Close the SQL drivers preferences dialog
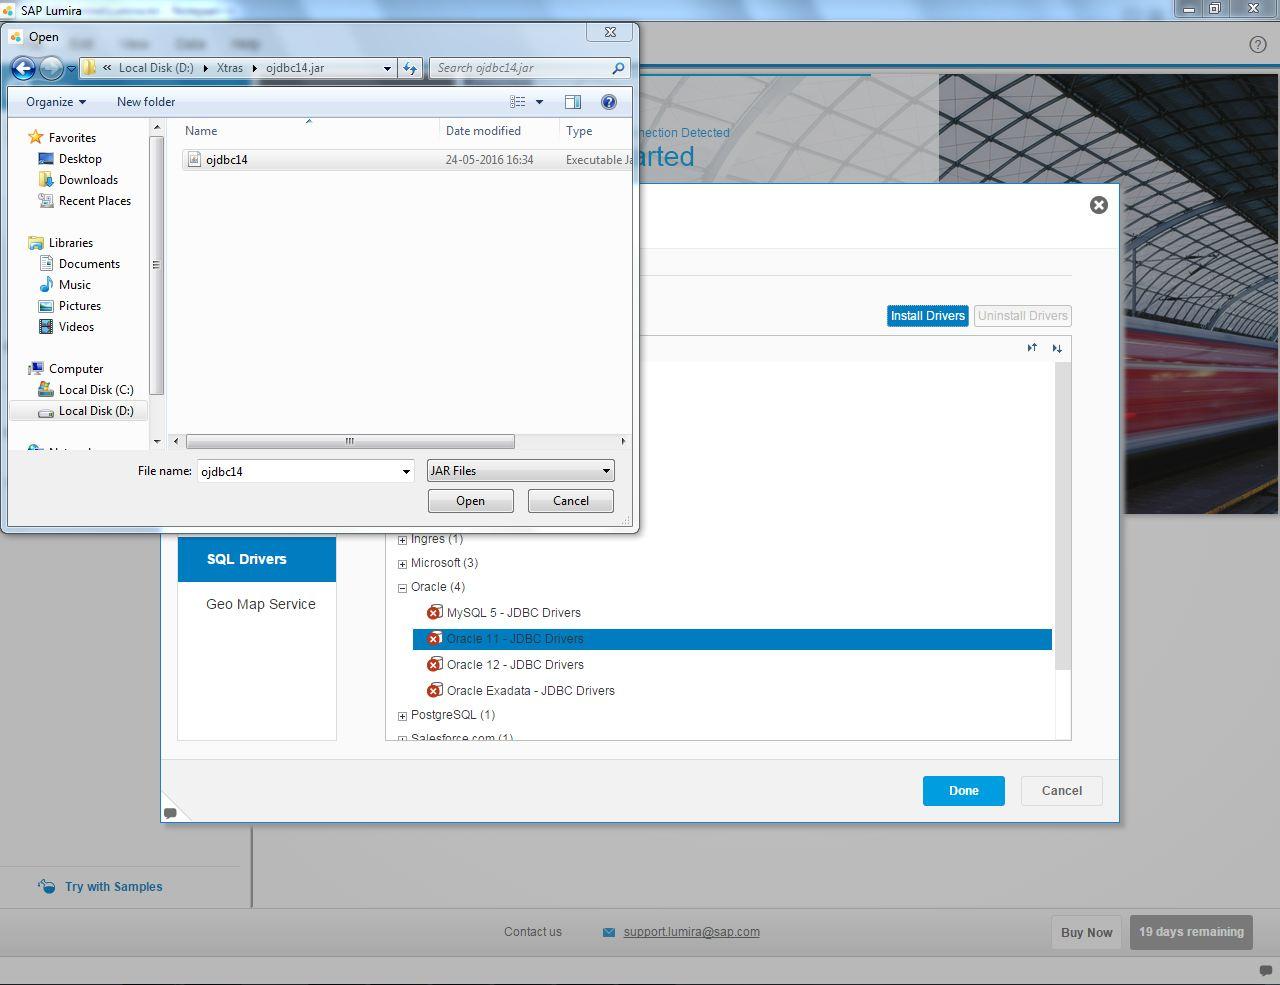This screenshot has height=985, width=1280. (x=1098, y=205)
